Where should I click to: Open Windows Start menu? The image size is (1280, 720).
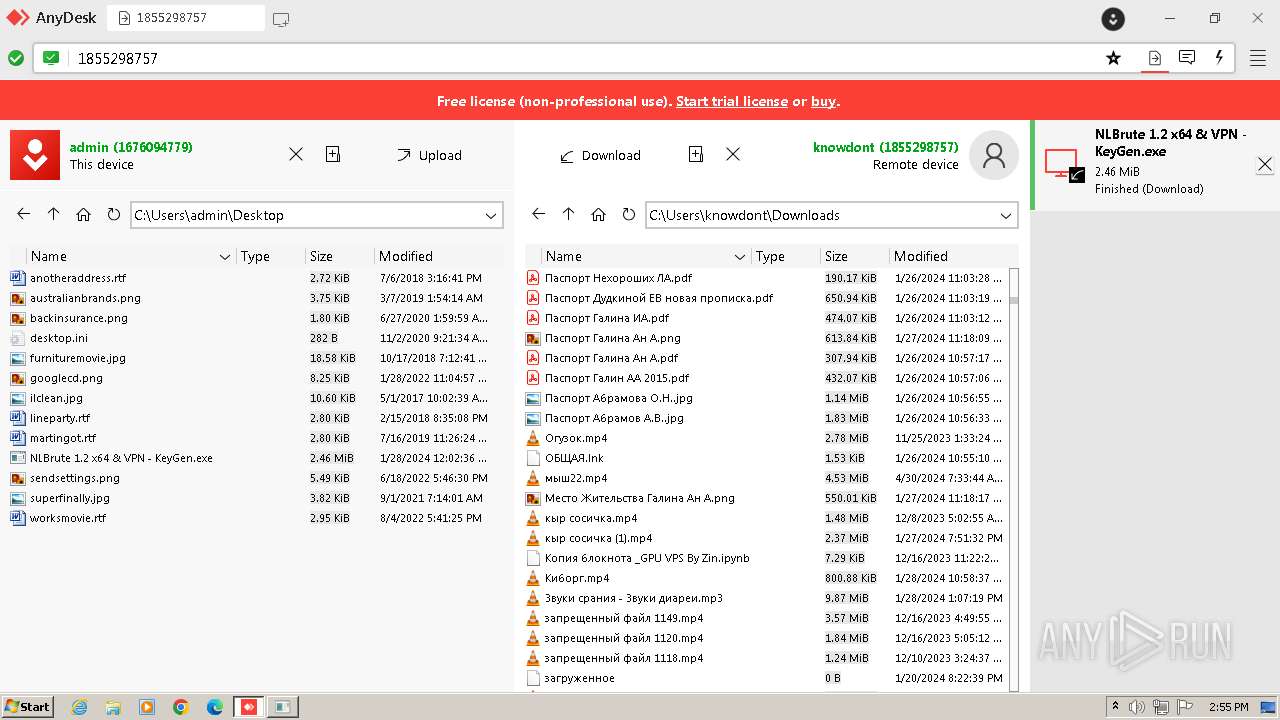pos(27,707)
